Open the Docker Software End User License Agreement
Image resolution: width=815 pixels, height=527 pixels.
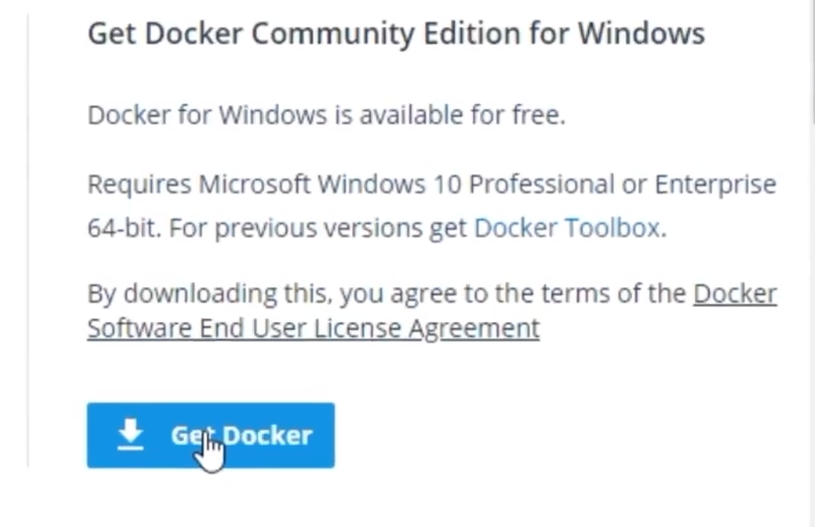[x=432, y=311]
